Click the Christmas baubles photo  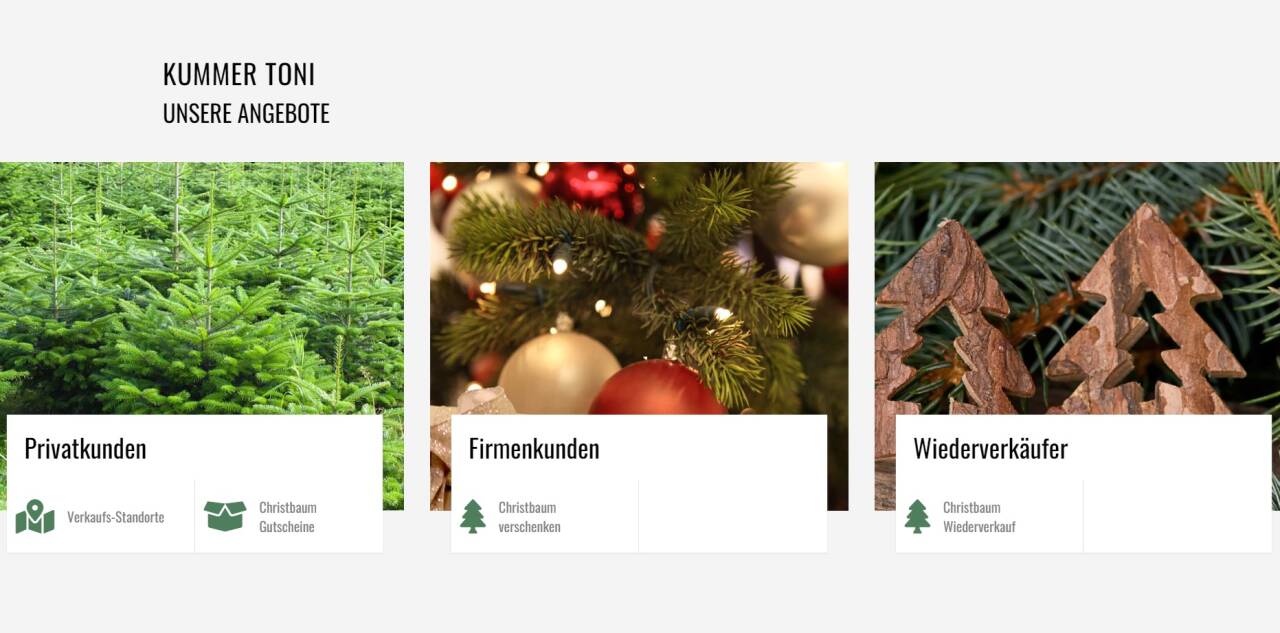pyautogui.click(x=639, y=288)
